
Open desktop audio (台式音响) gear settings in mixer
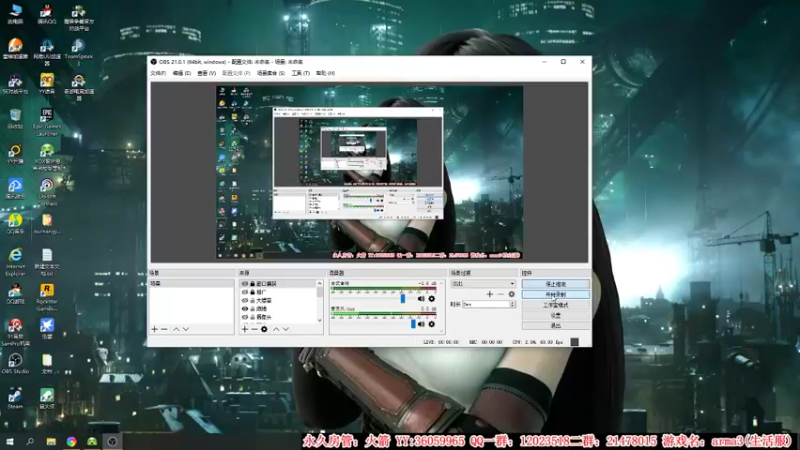[432, 298]
